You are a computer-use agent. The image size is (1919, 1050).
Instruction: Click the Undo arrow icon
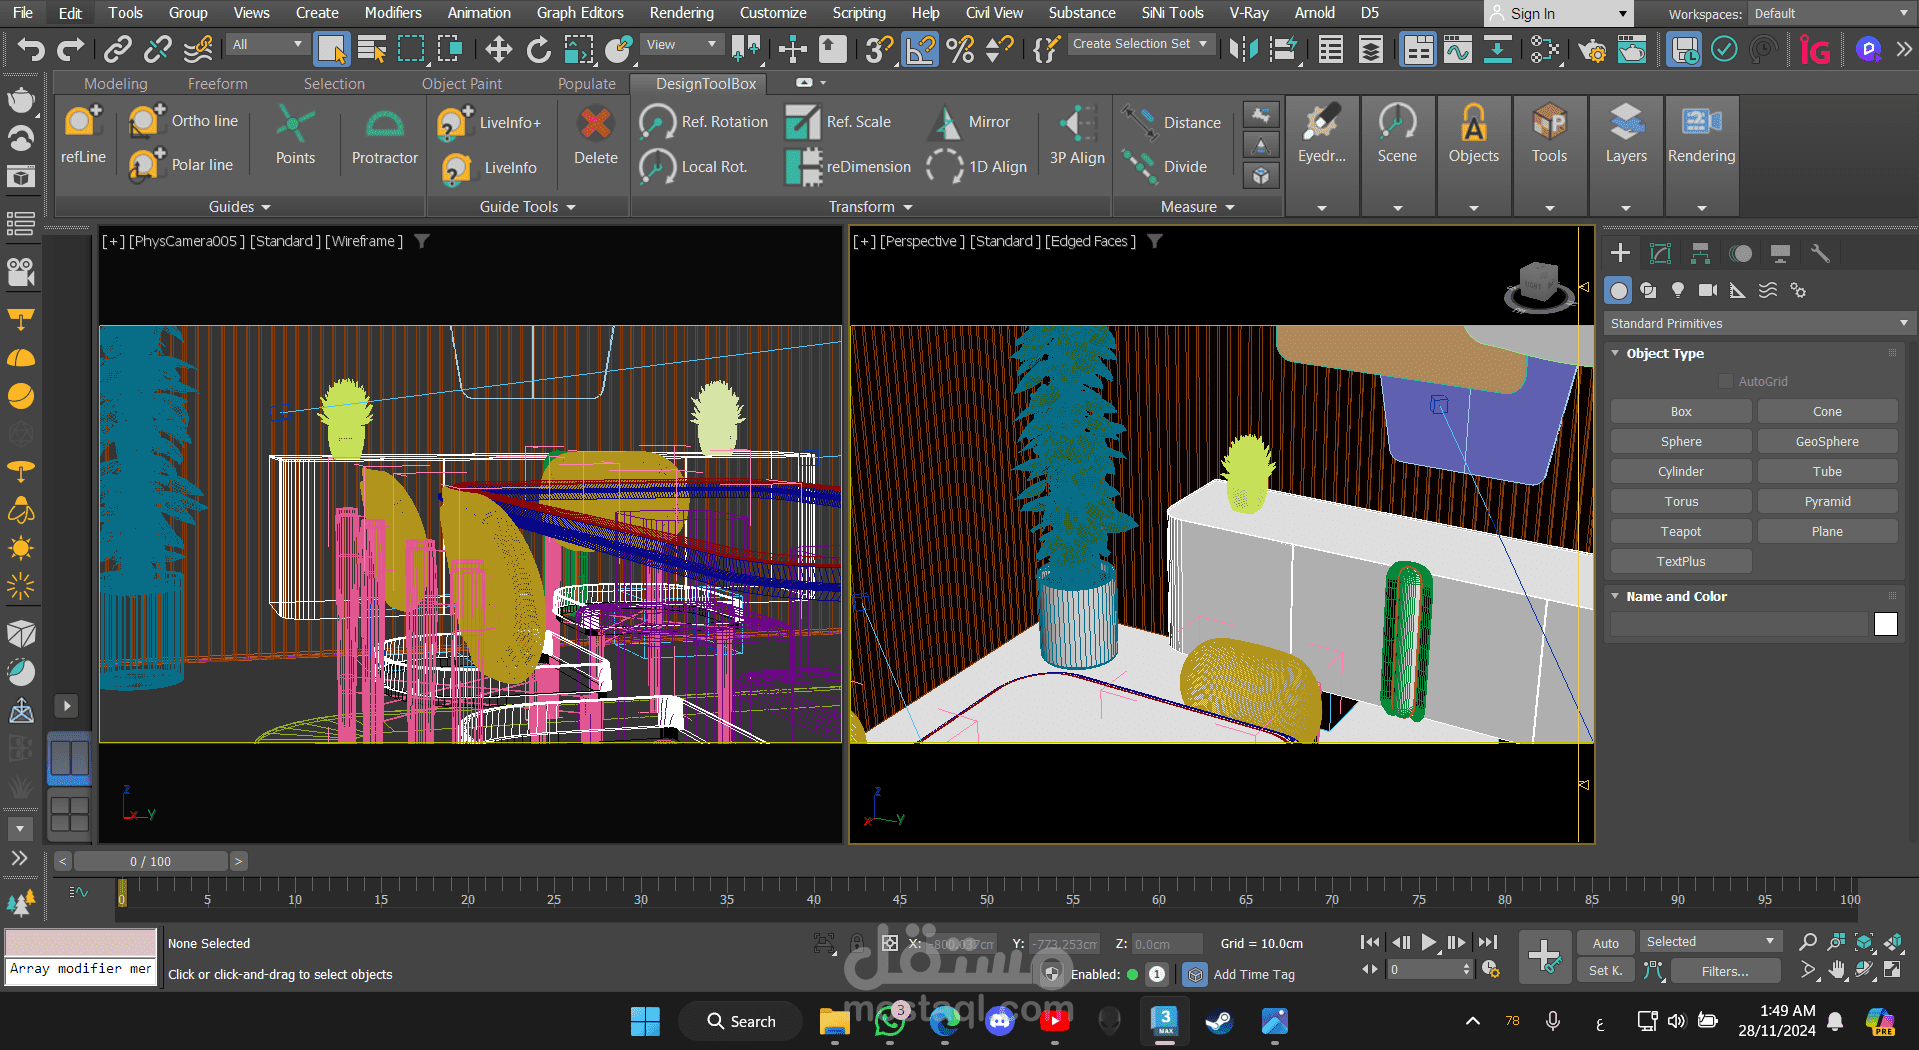31,49
